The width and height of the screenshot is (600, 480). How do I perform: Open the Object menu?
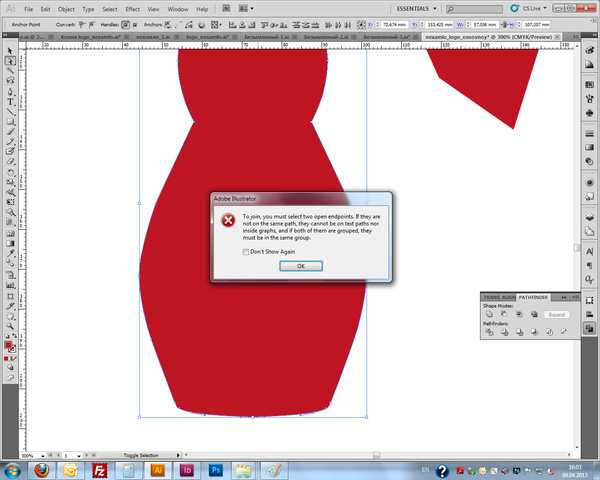66,9
